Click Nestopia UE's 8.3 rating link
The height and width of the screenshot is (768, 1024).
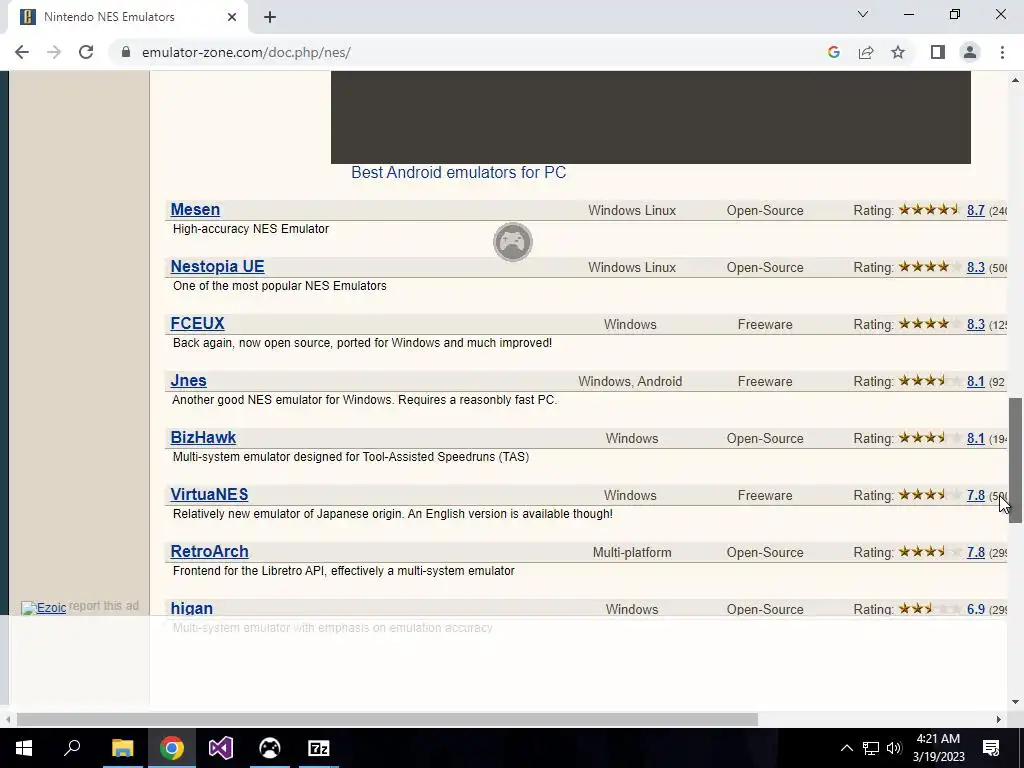point(976,267)
